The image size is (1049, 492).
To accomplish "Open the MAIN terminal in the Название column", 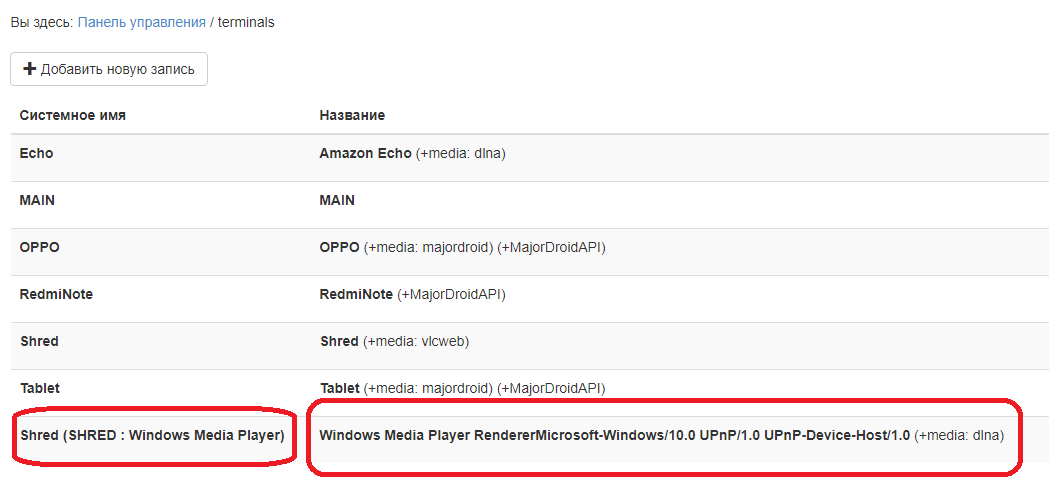I will click(337, 200).
